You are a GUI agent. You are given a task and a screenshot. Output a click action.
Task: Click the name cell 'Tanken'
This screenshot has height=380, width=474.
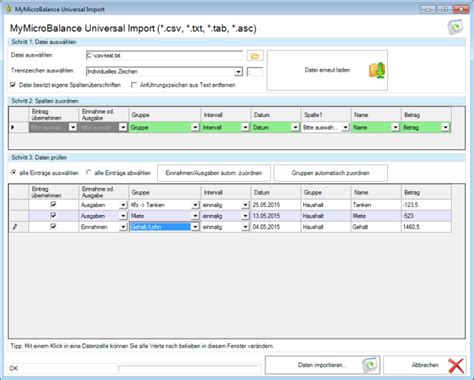(x=376, y=205)
